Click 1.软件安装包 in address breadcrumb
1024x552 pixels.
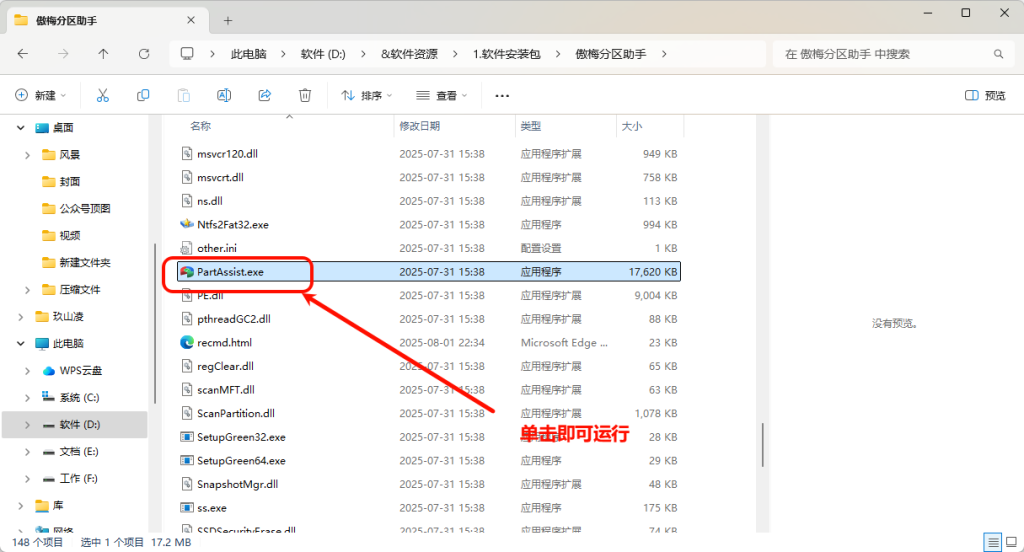[507, 54]
